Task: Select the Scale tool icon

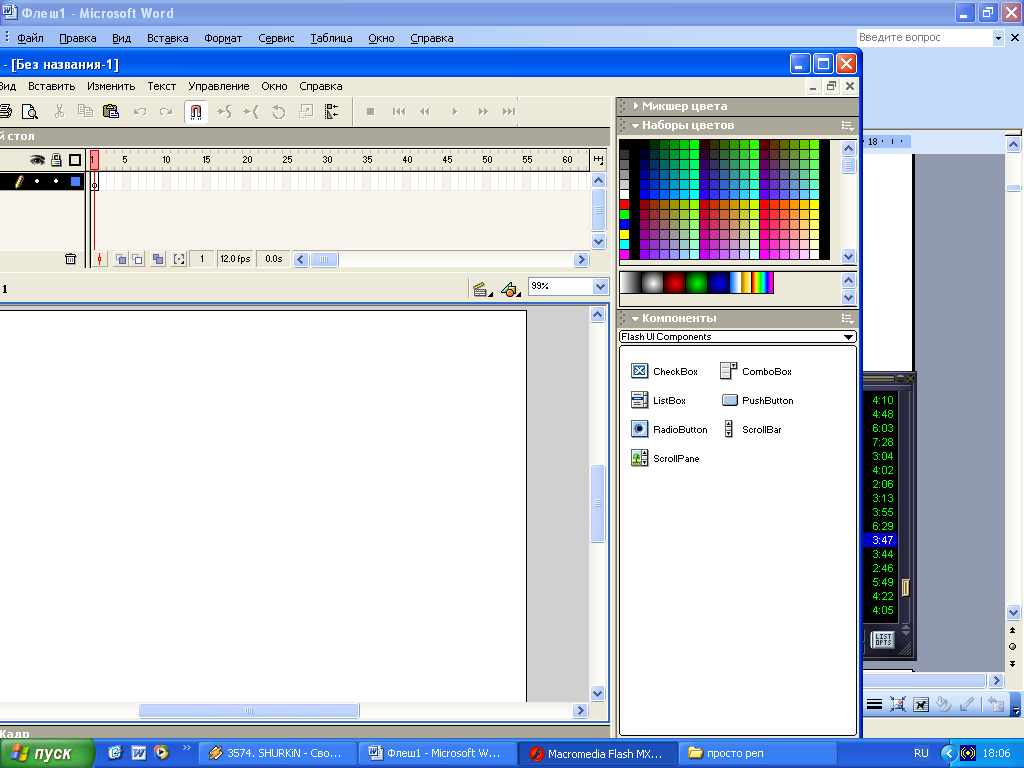Action: pos(306,112)
